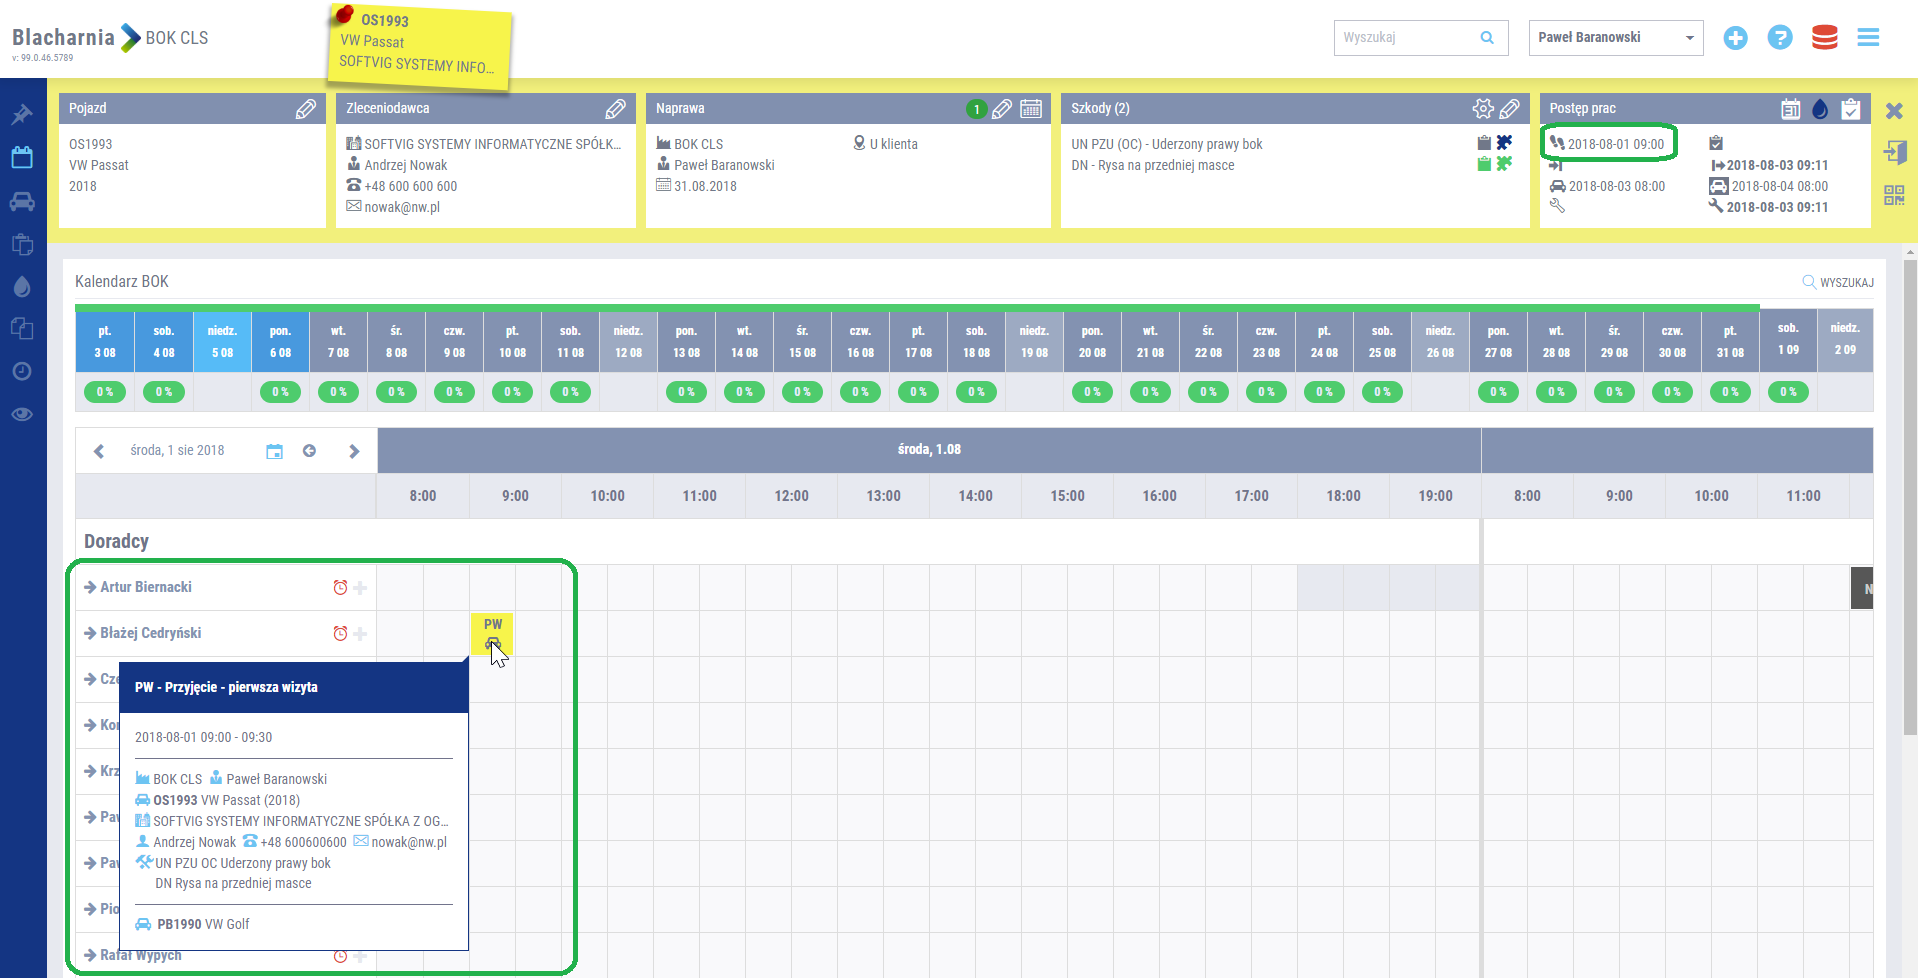The height and width of the screenshot is (978, 1918).
Task: Open settings gear in Szkody panel
Action: click(1482, 108)
